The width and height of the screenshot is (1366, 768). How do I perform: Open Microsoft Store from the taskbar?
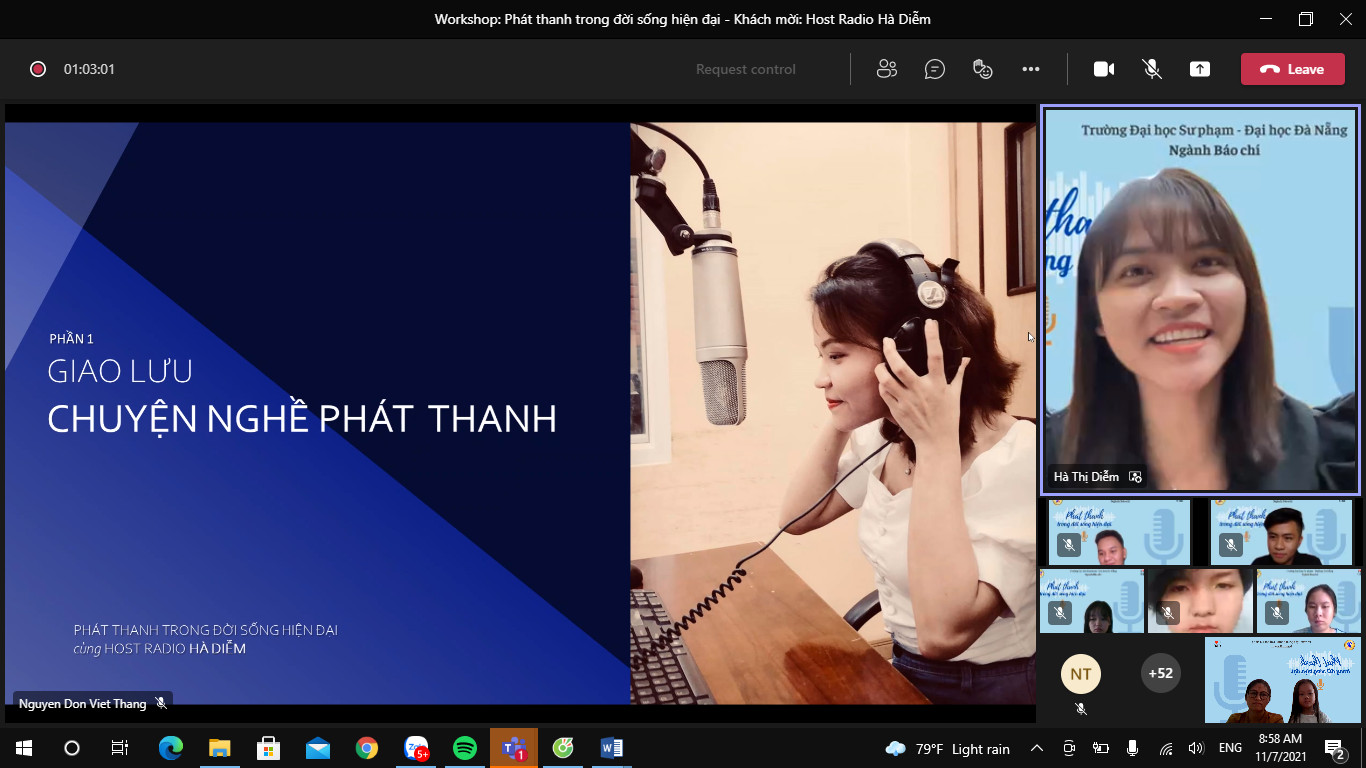[268, 748]
